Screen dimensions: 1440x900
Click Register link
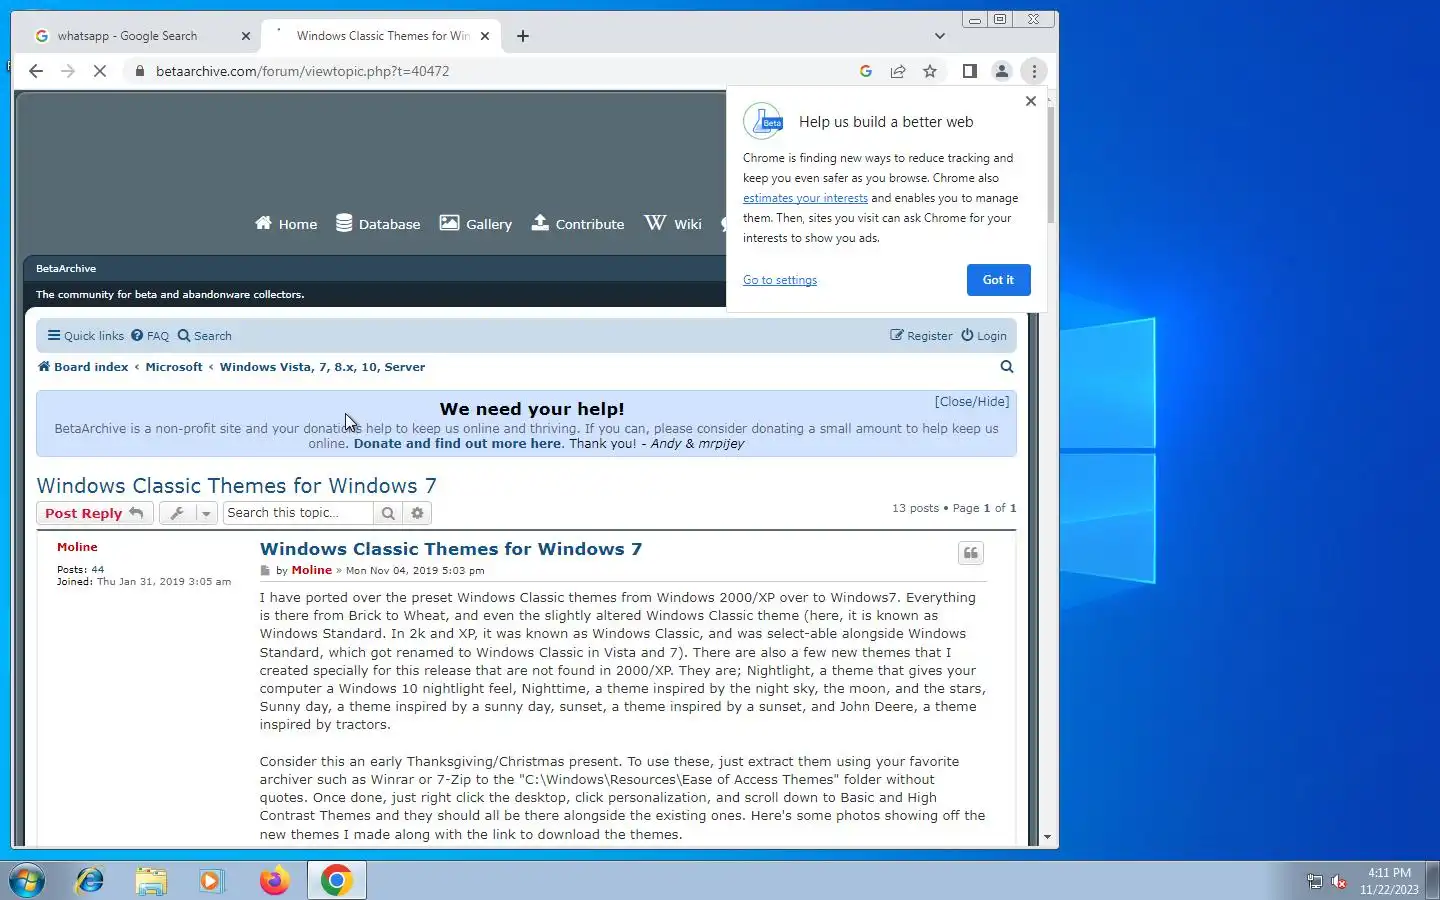point(921,336)
